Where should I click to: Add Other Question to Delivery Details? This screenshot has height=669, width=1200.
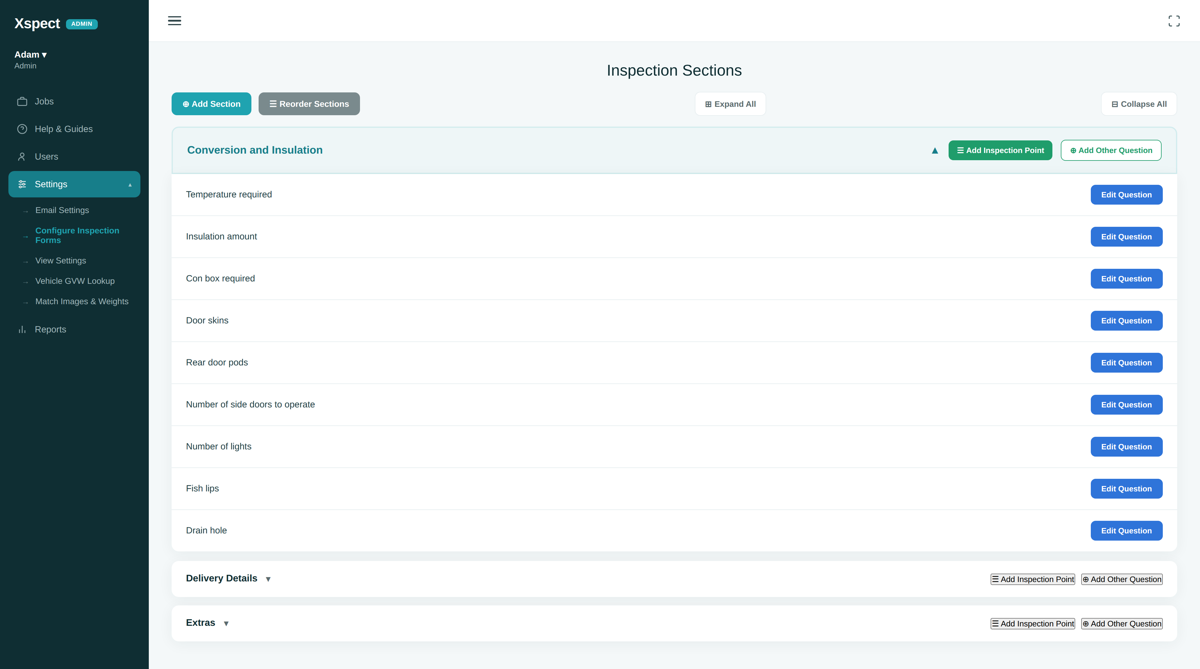pyautogui.click(x=1122, y=579)
